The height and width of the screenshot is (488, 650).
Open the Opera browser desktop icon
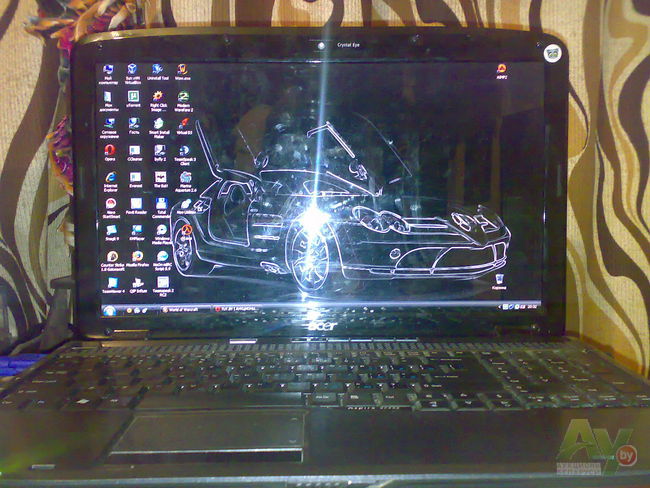click(109, 151)
